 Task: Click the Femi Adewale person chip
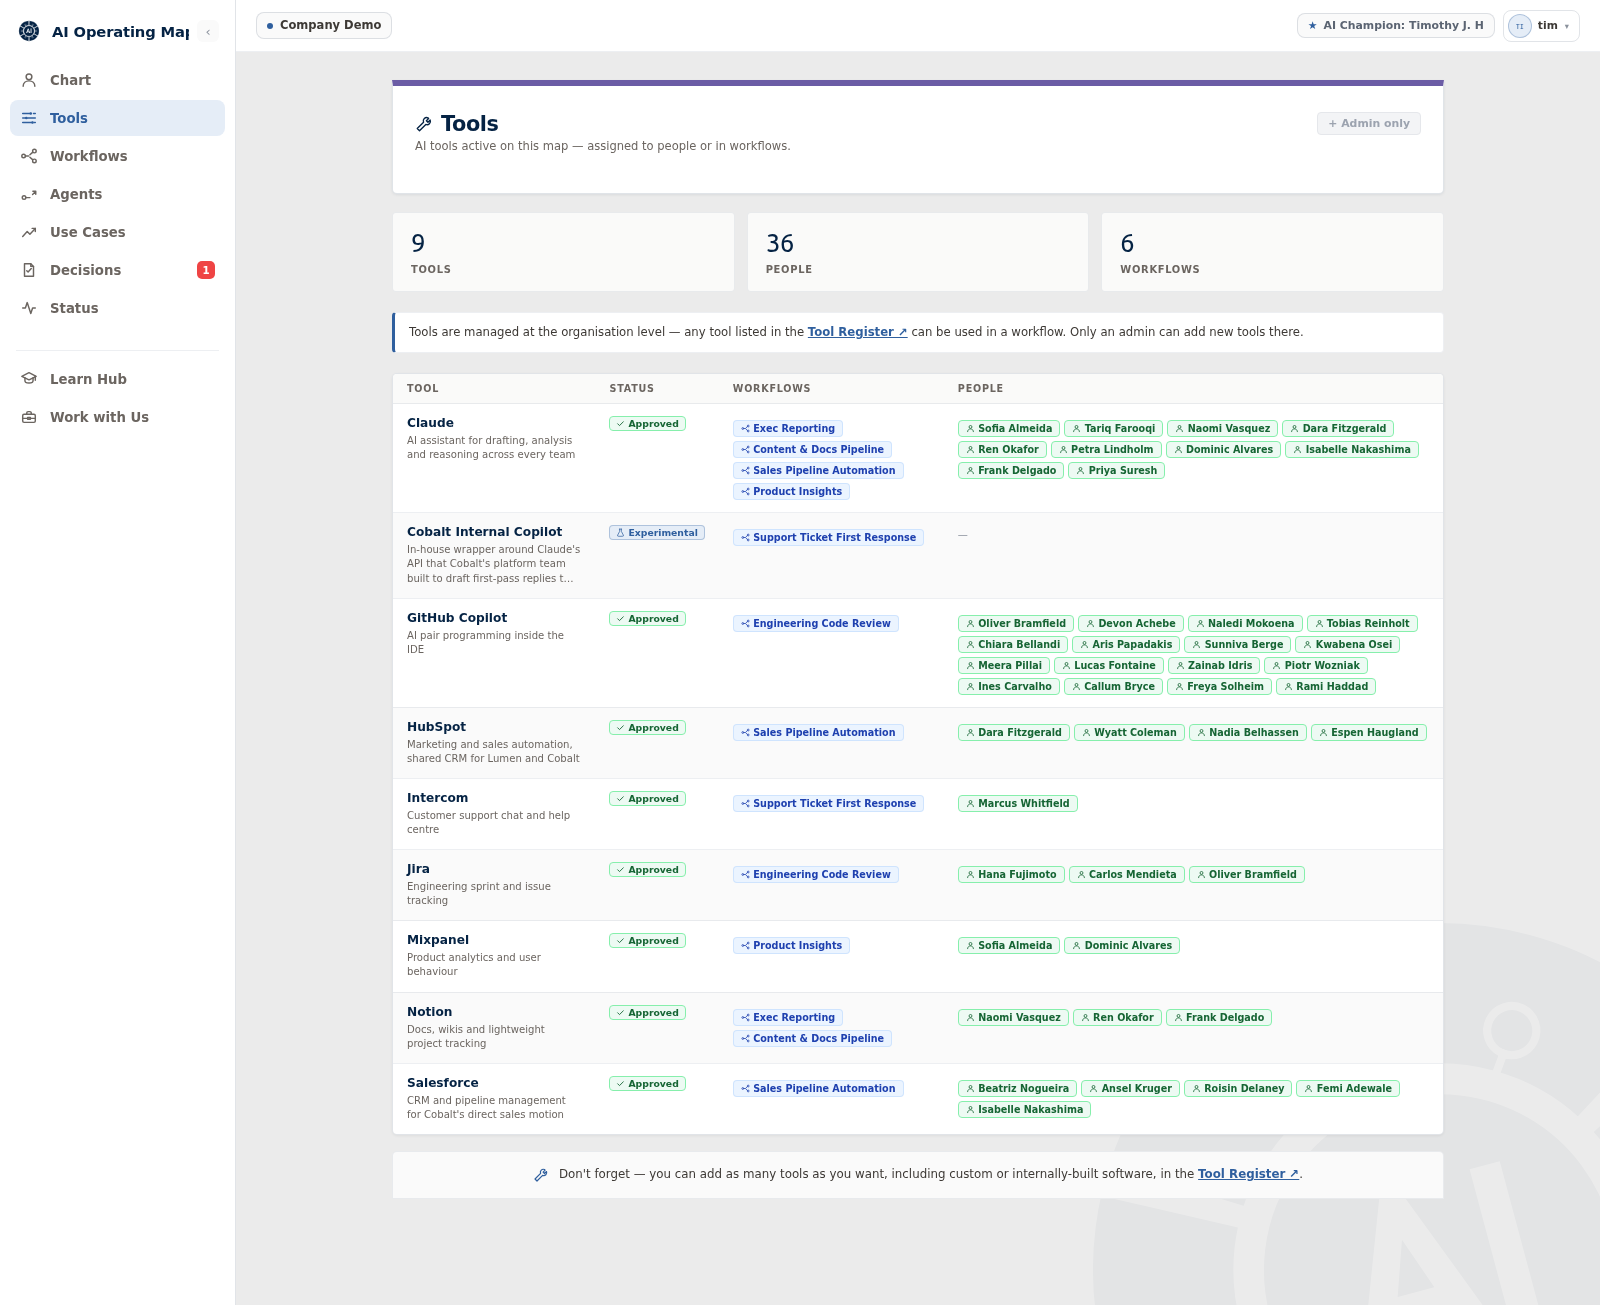point(1348,1088)
